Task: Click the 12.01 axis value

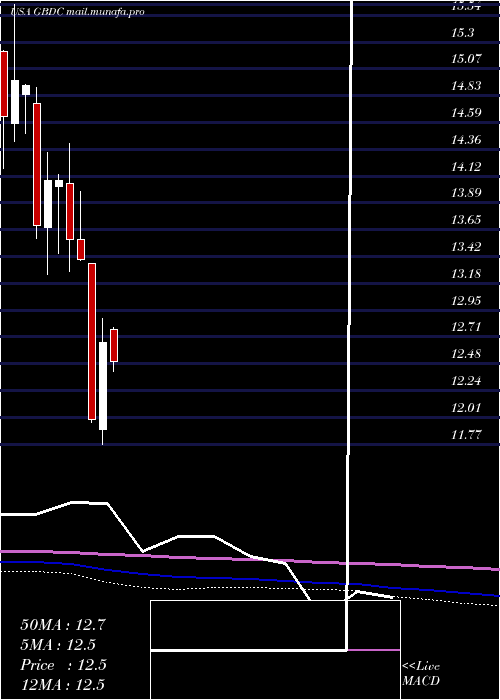Action: (466, 407)
